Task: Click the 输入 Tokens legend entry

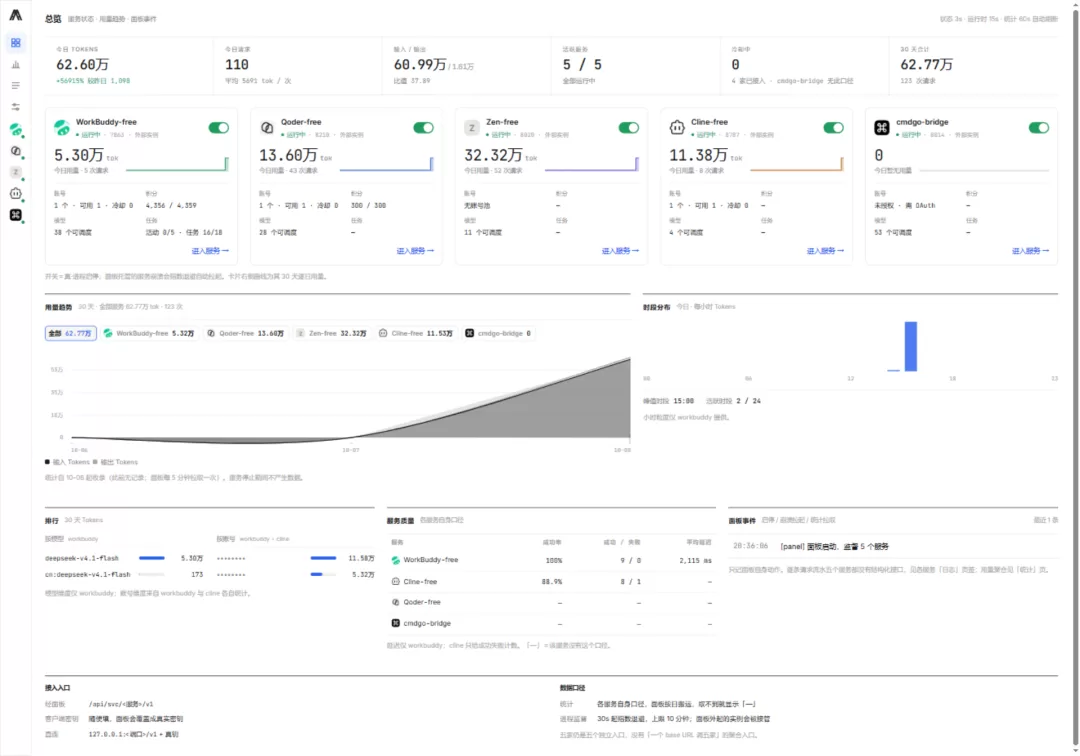Action: pyautogui.click(x=68, y=462)
